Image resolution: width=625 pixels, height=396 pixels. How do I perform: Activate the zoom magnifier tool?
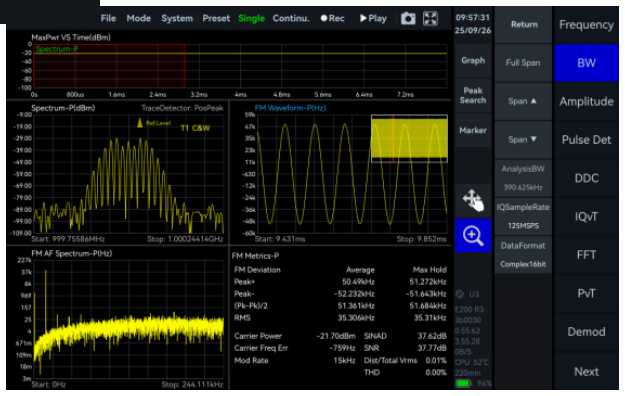pos(473,235)
